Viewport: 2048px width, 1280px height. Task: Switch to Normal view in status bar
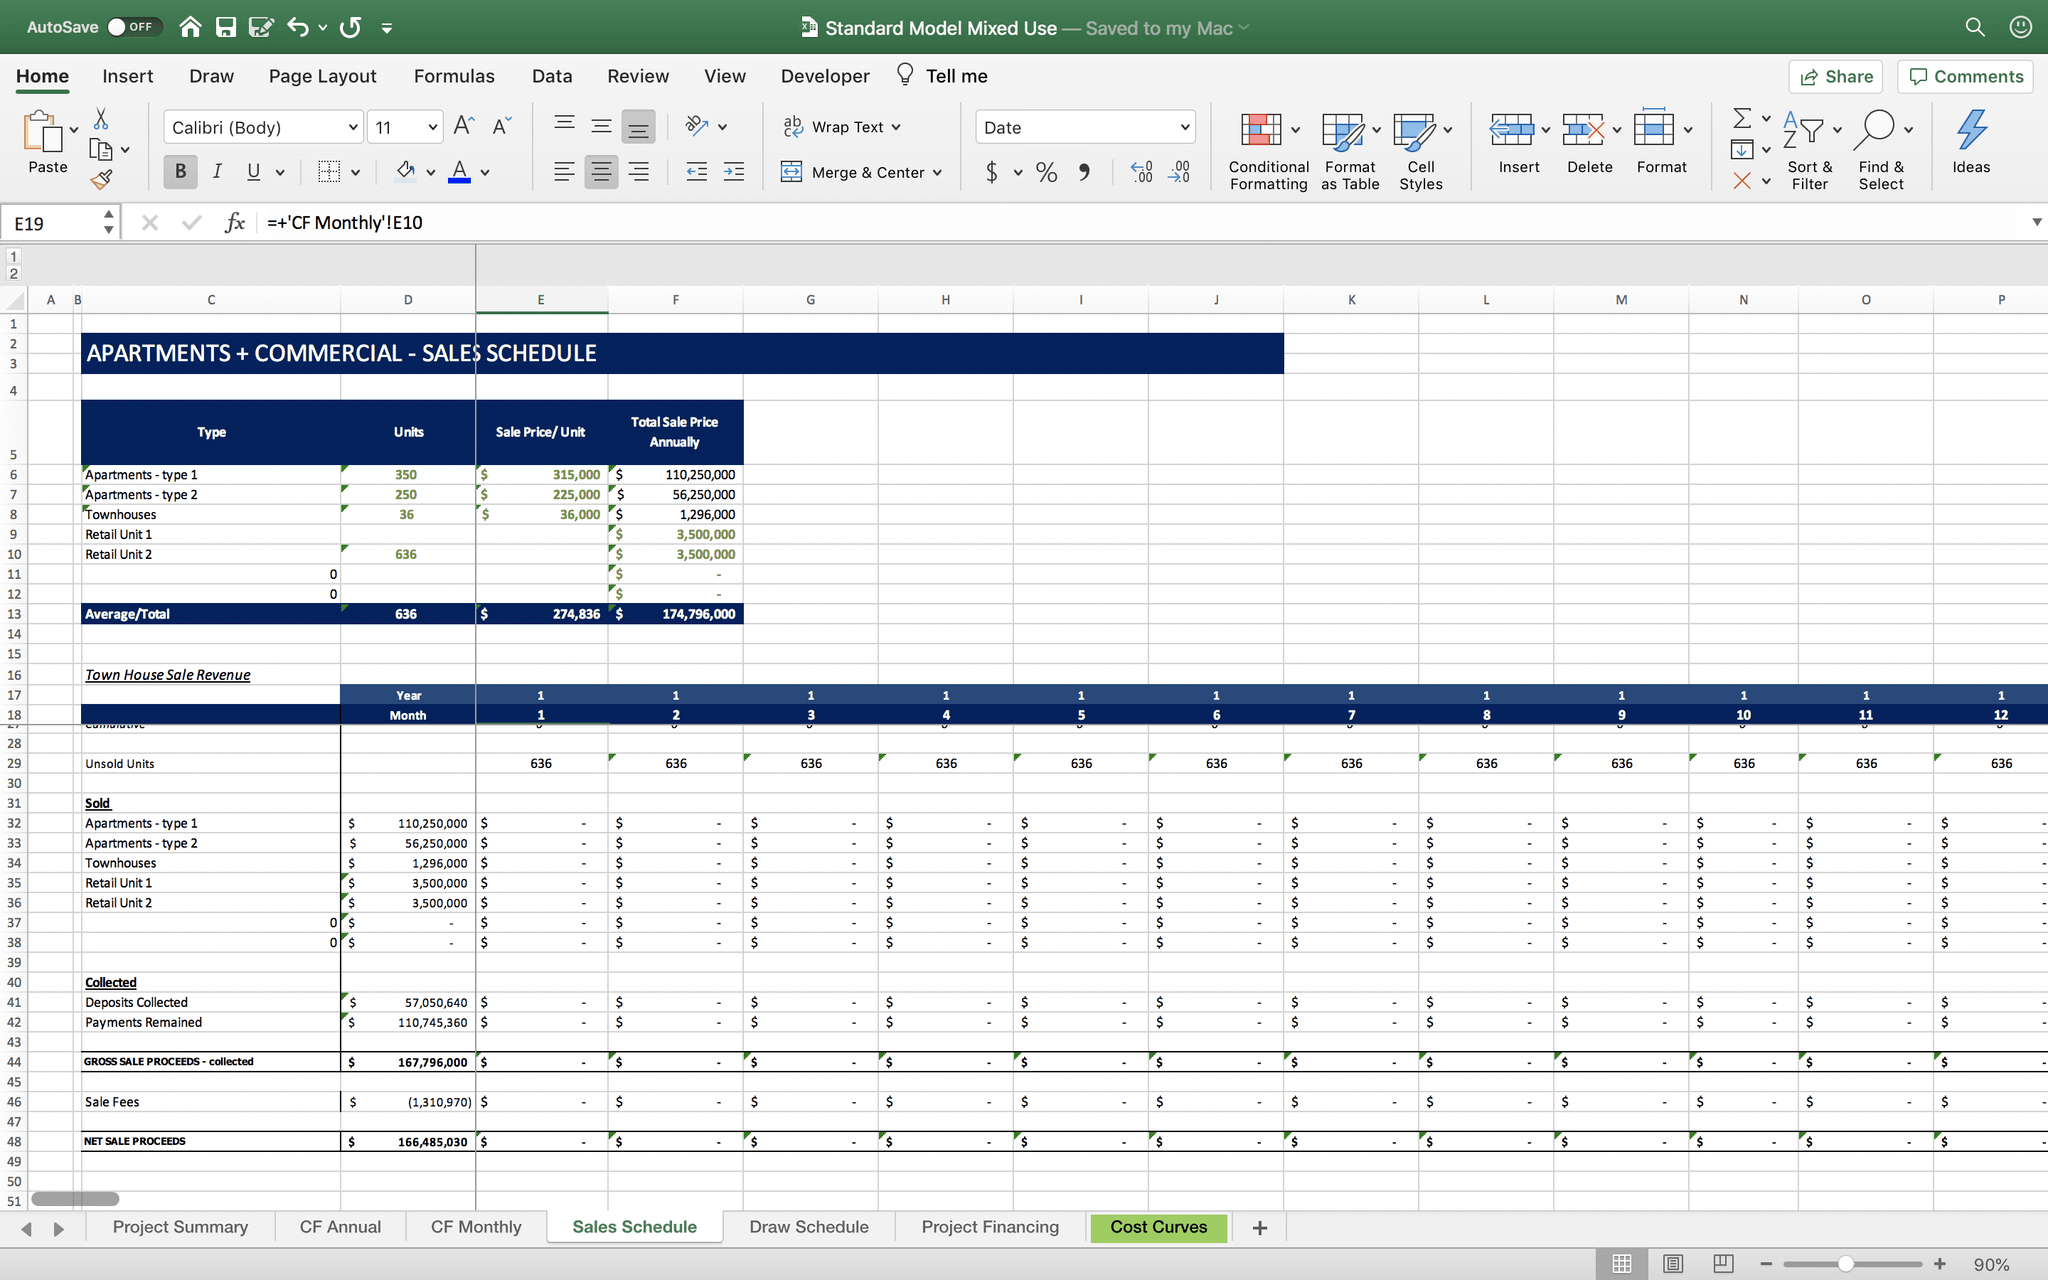pos(1622,1264)
